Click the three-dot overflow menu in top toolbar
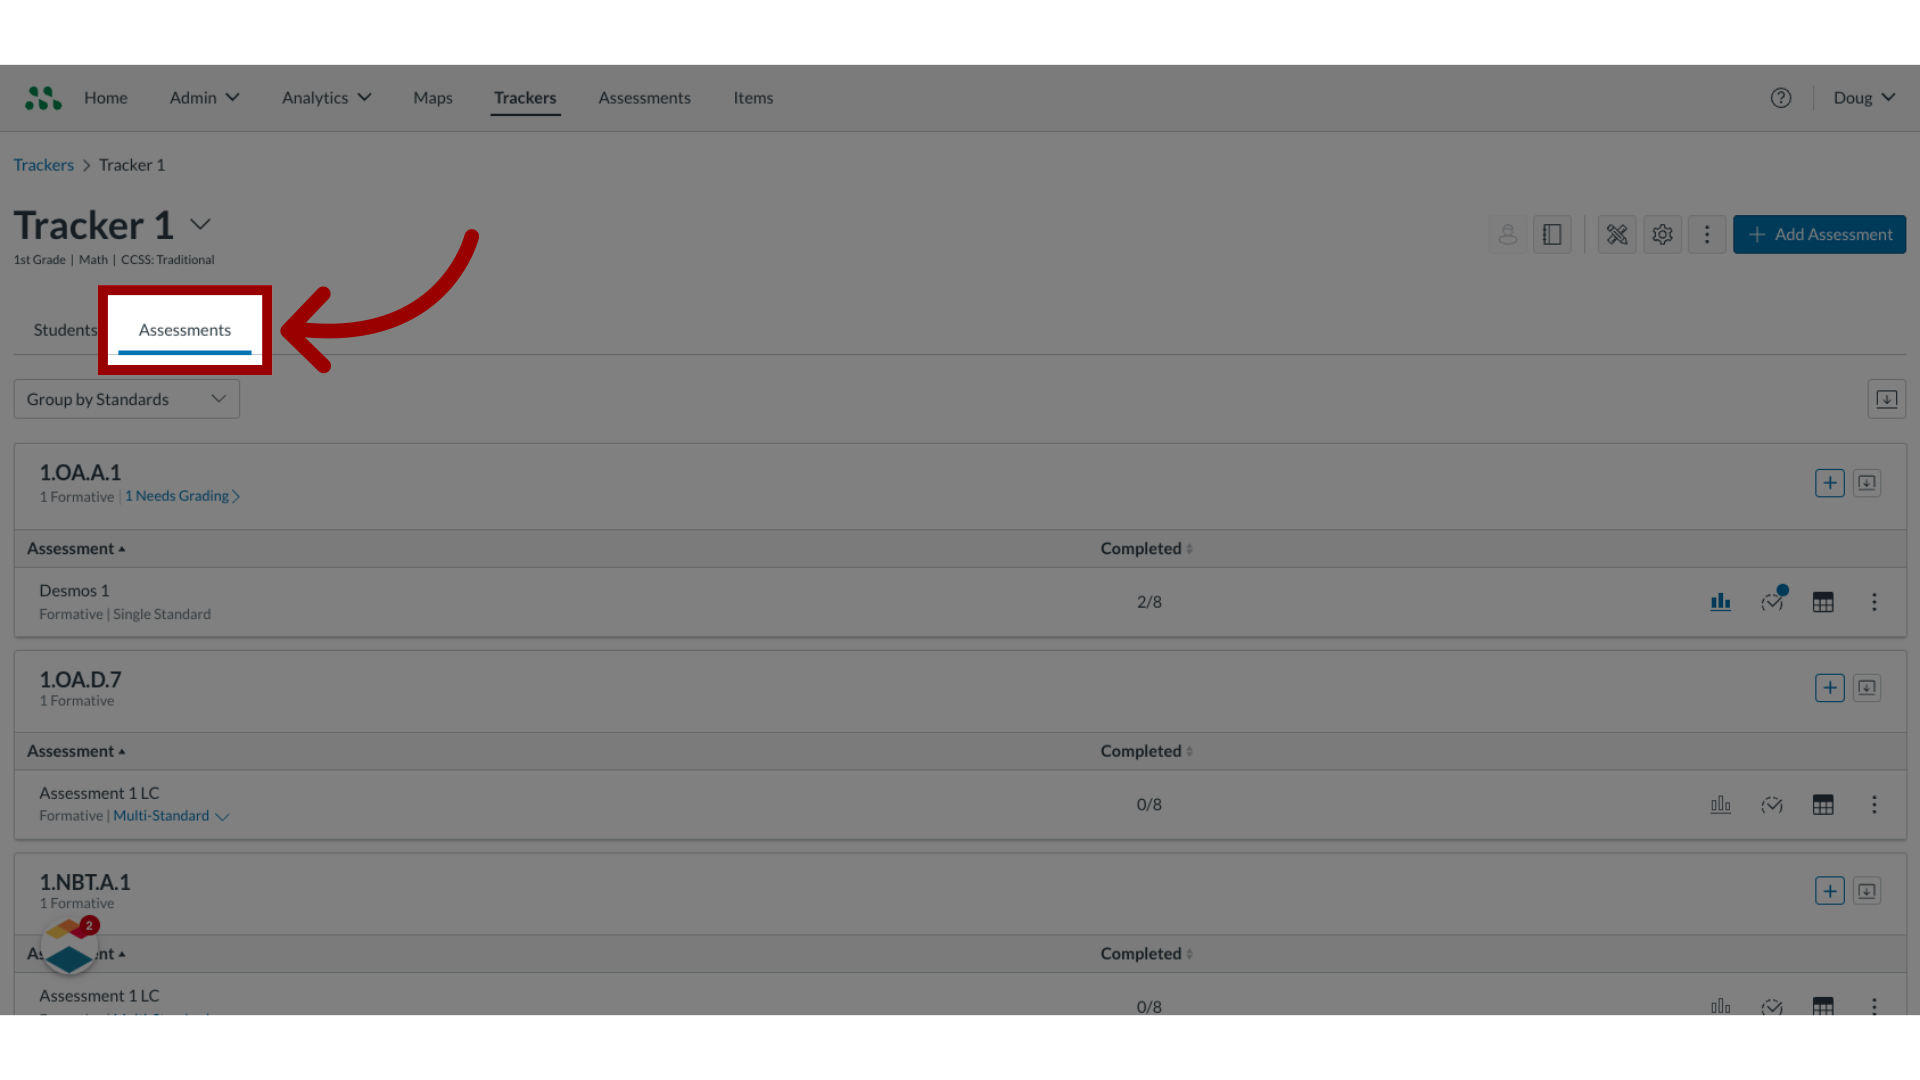This screenshot has height=1080, width=1920. (1706, 233)
